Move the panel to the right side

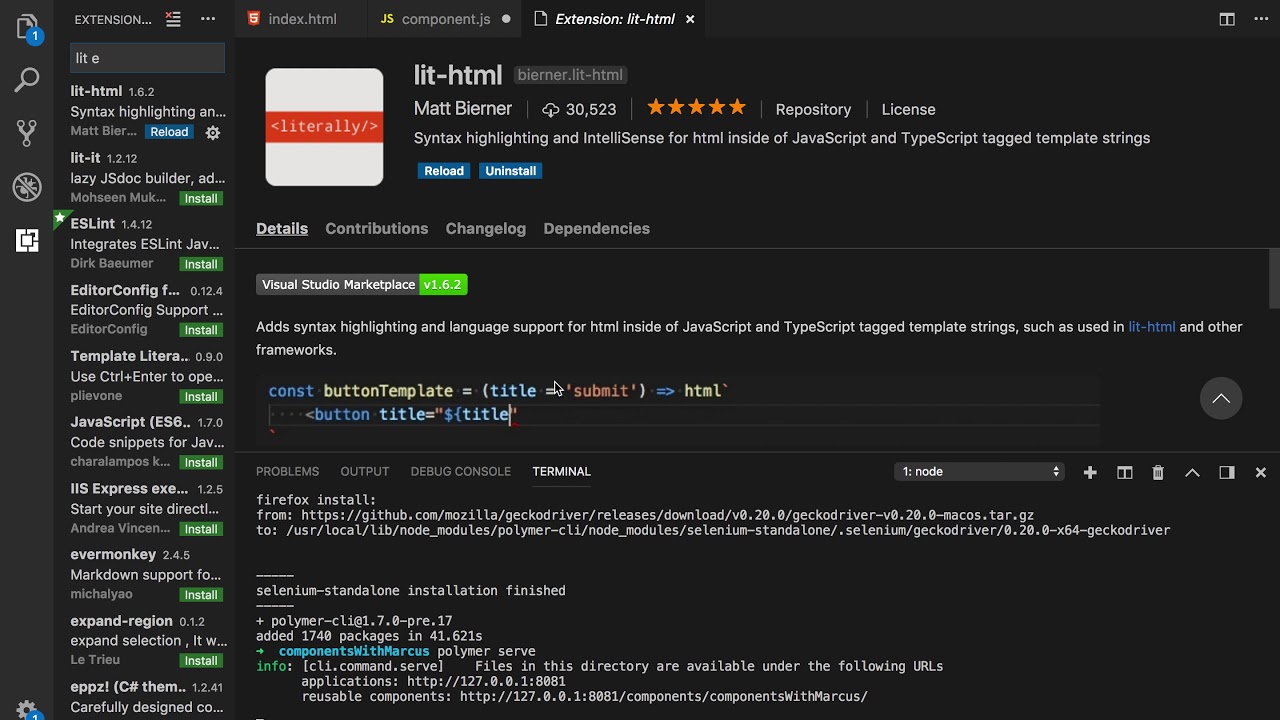click(x=1227, y=472)
